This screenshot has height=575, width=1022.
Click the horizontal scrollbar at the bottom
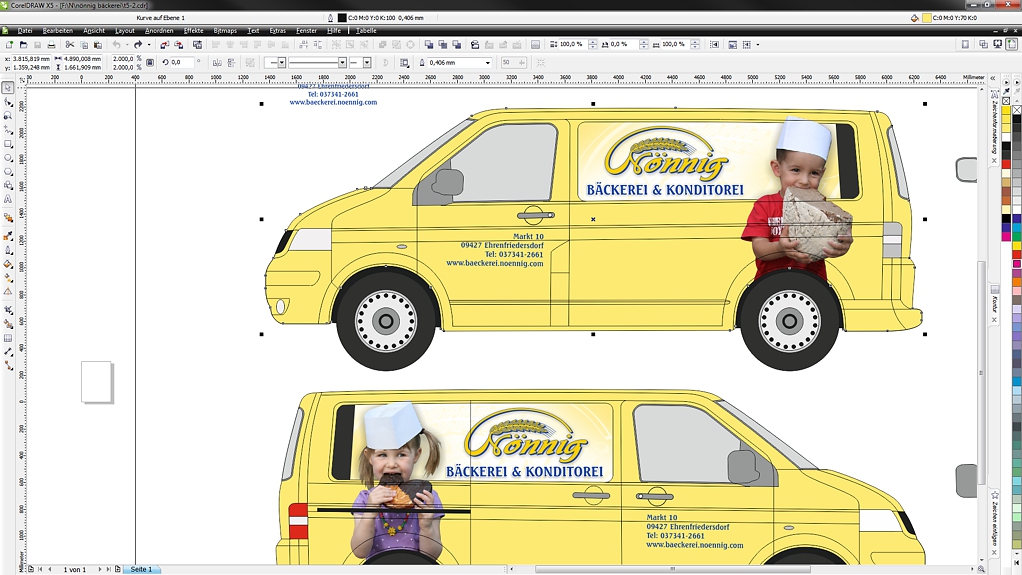[x=673, y=569]
